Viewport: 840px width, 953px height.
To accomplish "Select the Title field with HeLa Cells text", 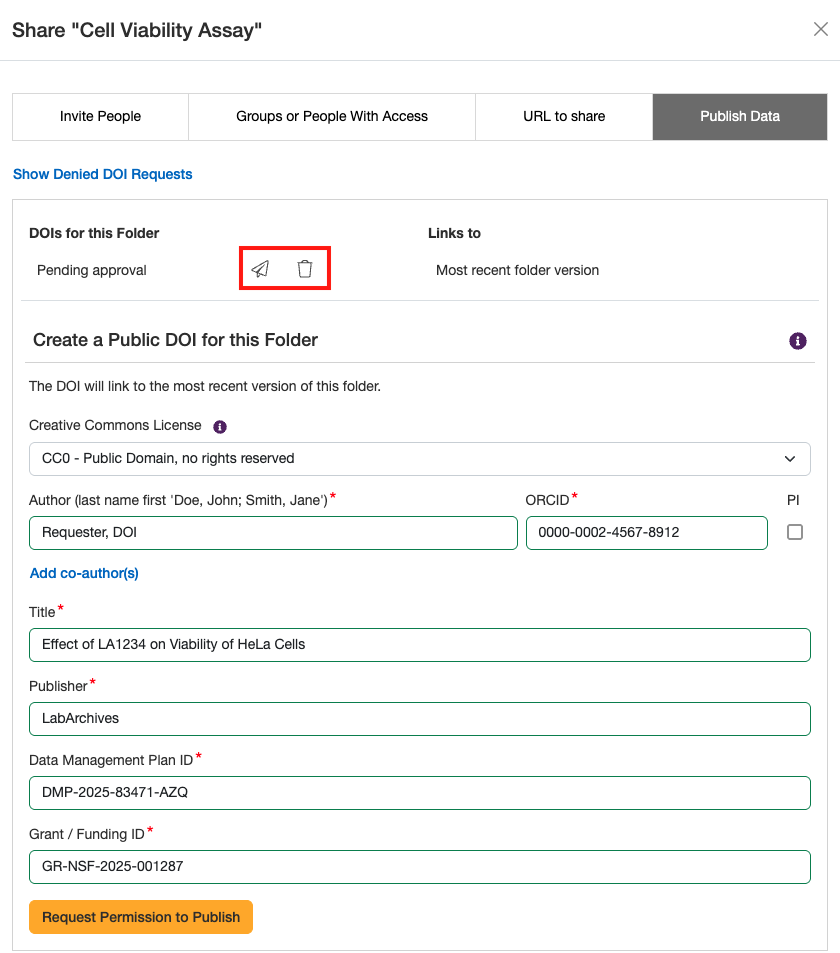I will (x=420, y=644).
